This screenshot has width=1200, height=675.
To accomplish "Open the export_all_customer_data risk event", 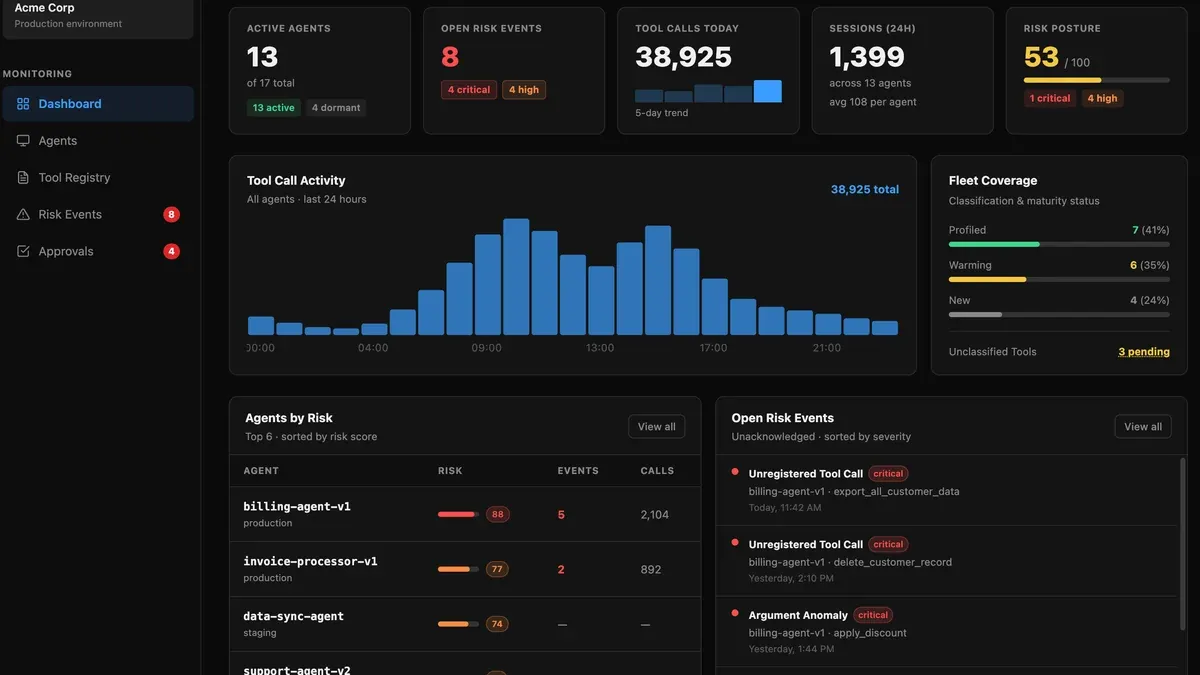I will [947, 490].
